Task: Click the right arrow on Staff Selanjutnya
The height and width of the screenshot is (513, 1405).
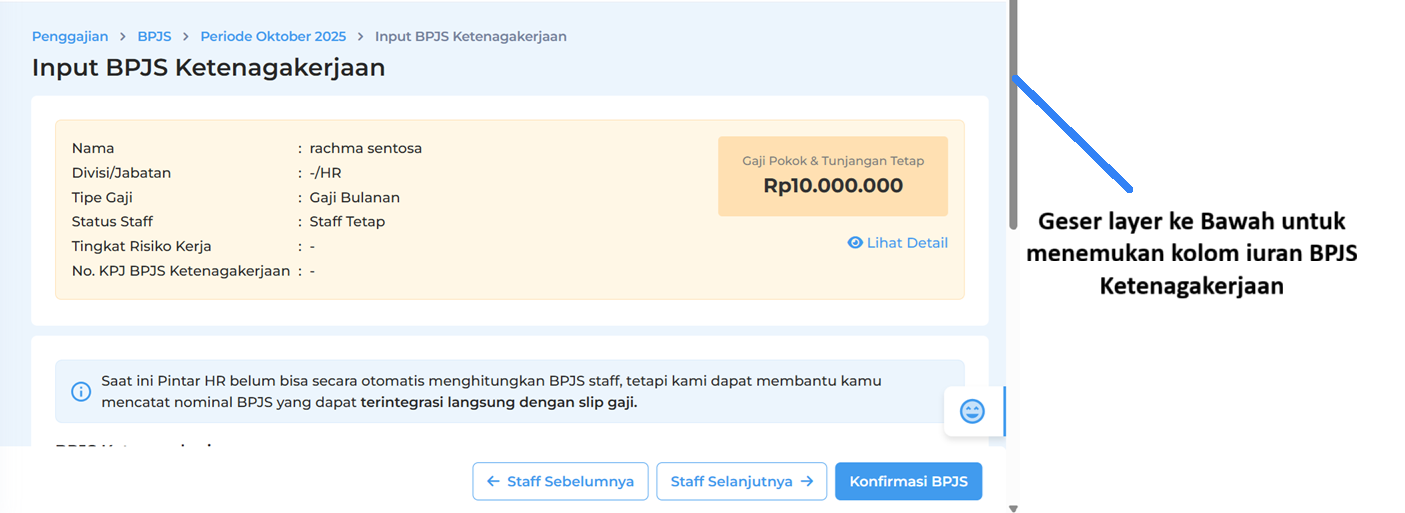Action: click(x=805, y=481)
